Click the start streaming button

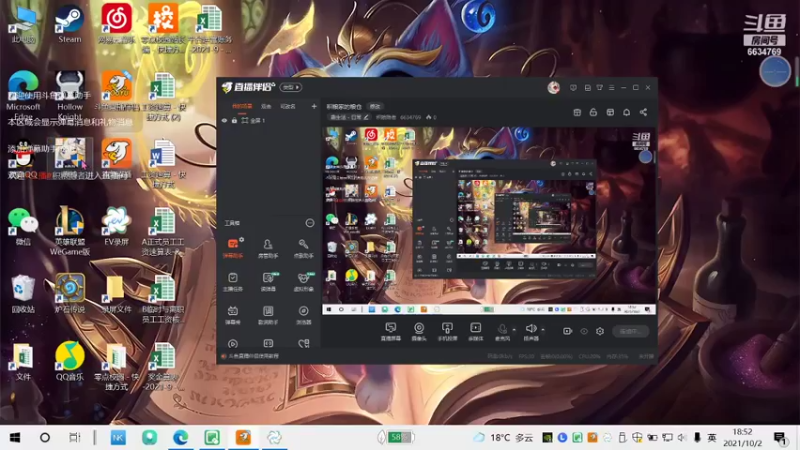click(631, 331)
